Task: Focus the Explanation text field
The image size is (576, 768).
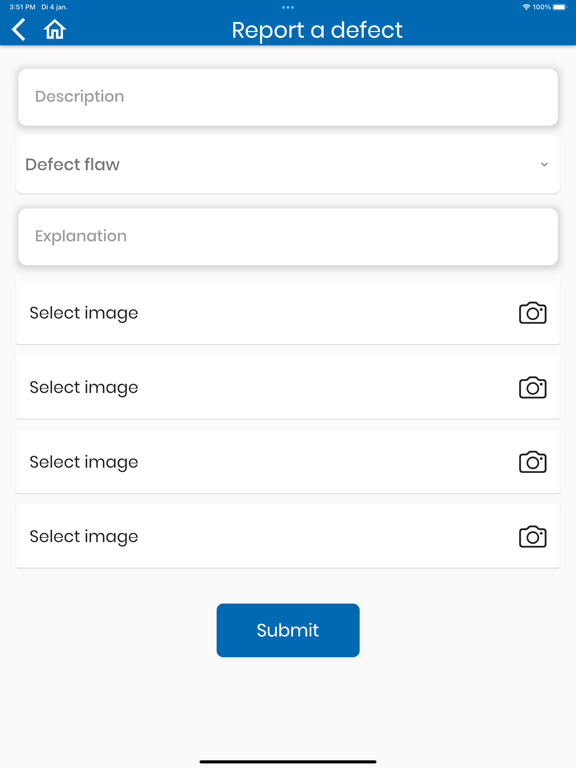Action: click(288, 237)
